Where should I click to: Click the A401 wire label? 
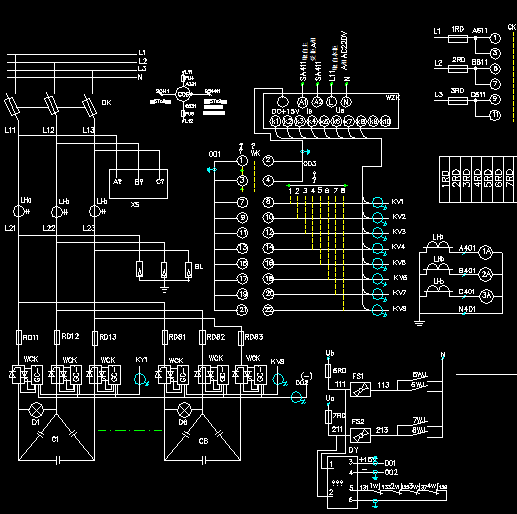click(467, 248)
